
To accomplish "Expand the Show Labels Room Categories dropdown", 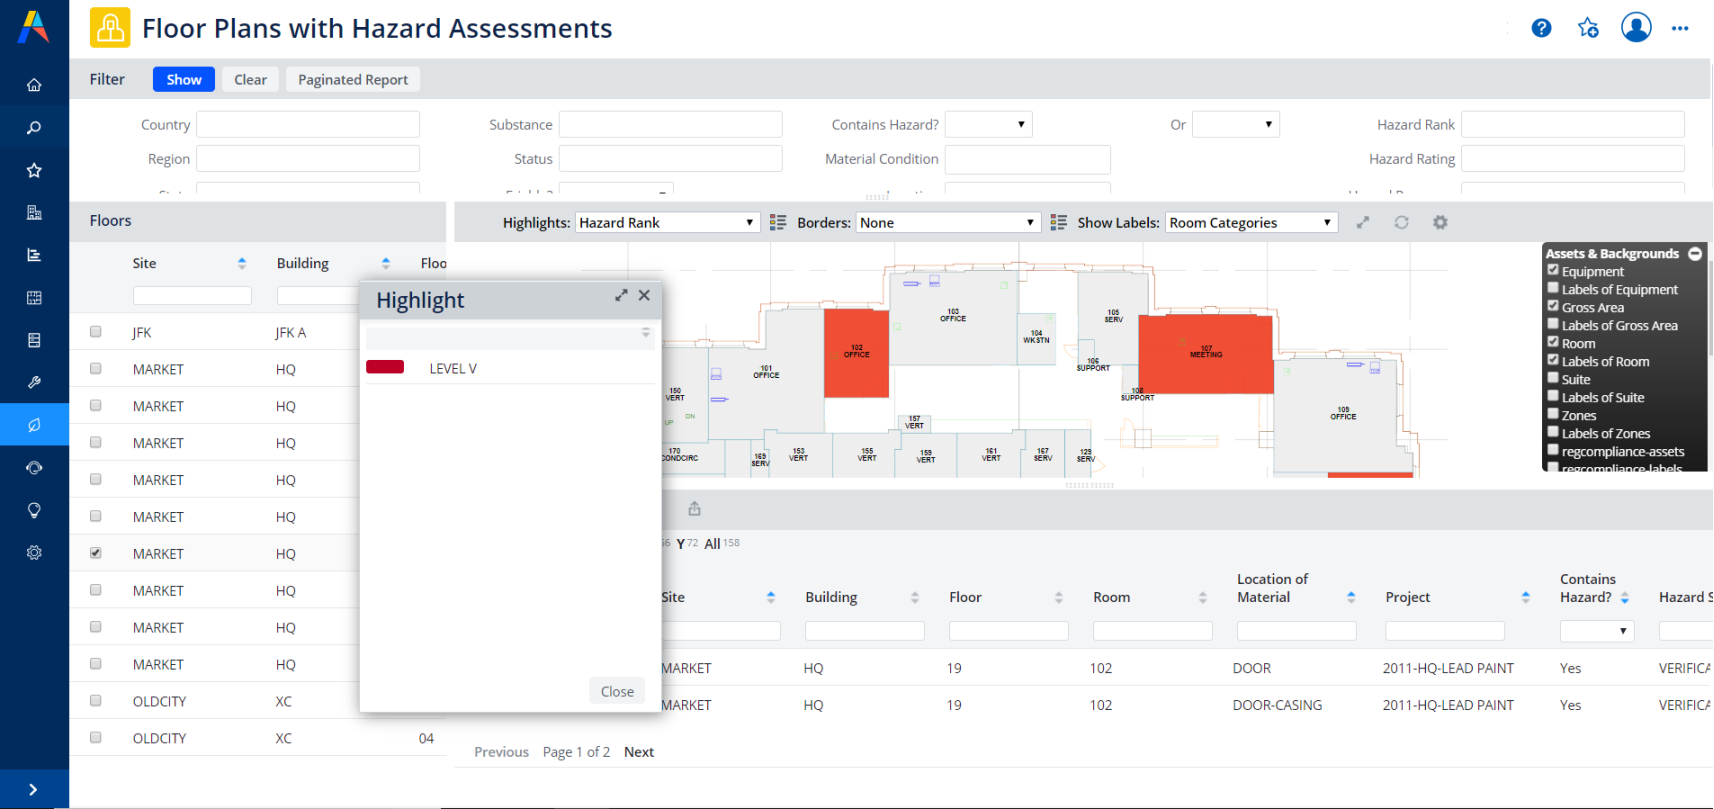I will 1250,223.
